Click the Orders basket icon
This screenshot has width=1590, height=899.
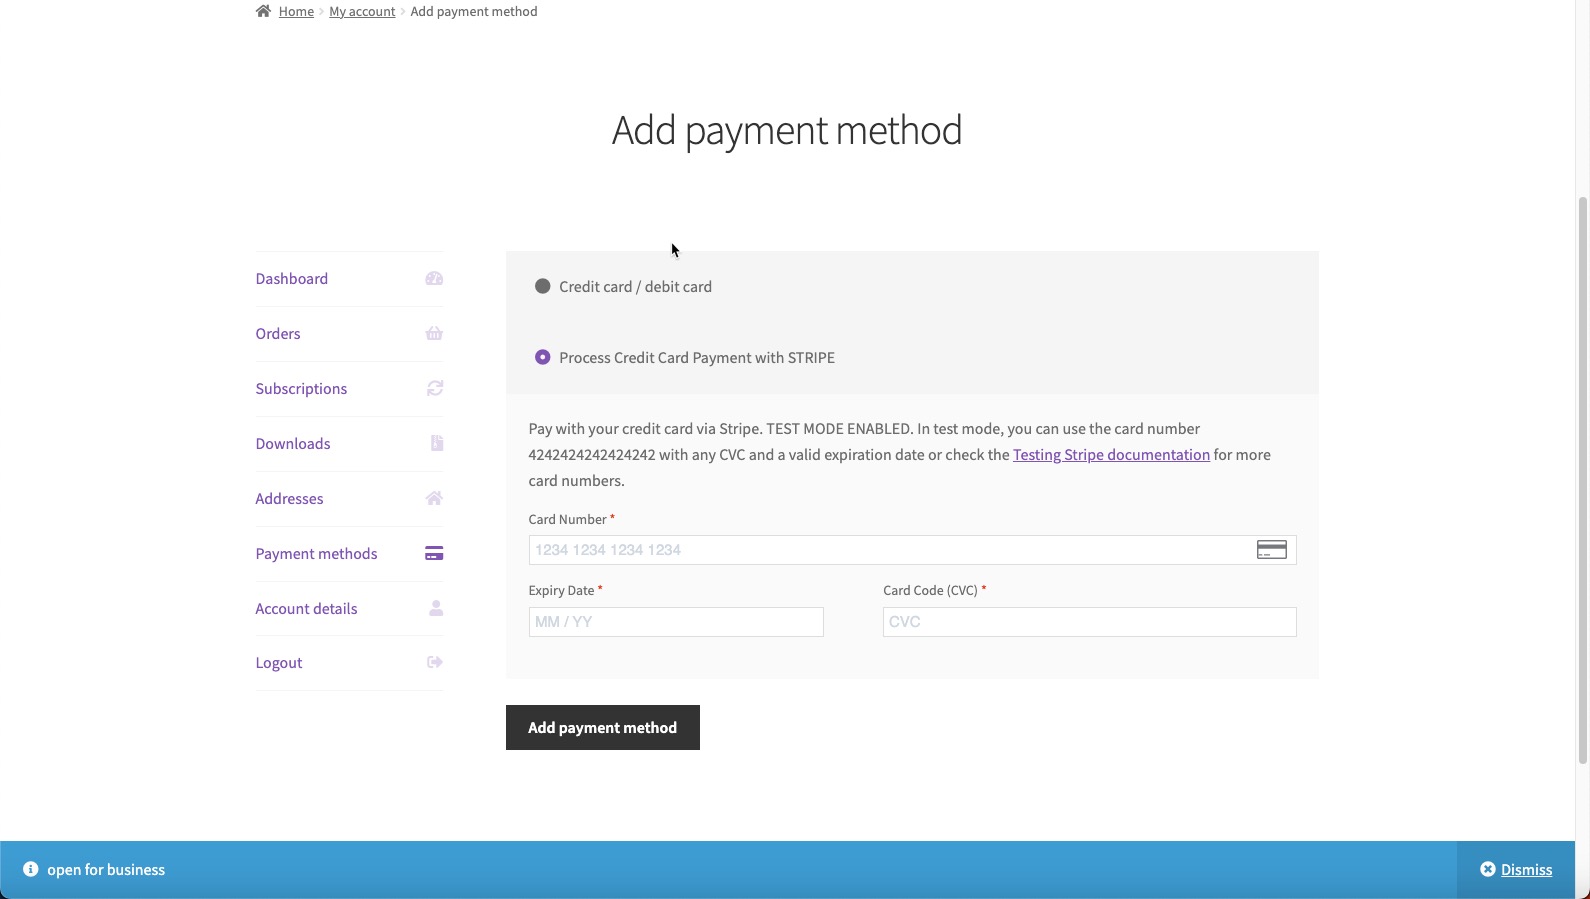434,334
